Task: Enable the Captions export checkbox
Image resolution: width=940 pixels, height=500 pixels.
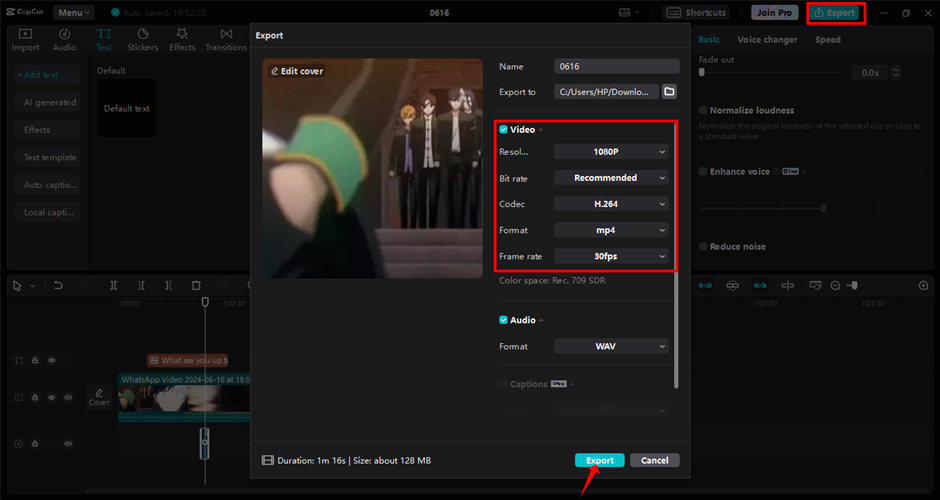Action: pos(504,384)
